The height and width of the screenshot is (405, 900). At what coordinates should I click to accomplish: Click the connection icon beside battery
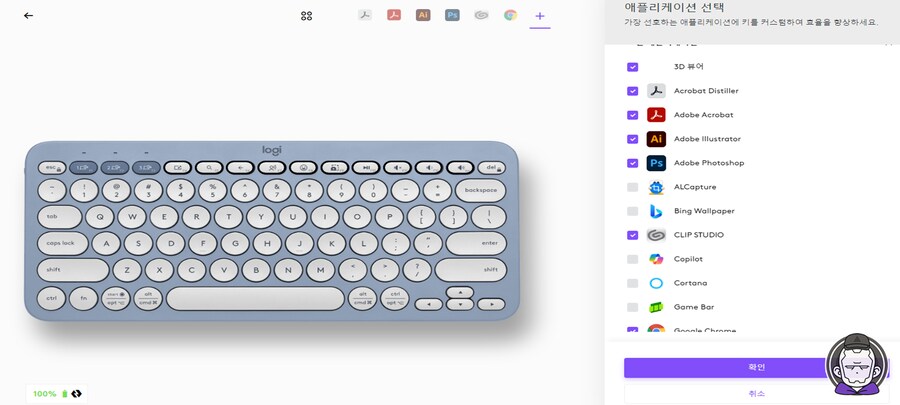click(77, 394)
